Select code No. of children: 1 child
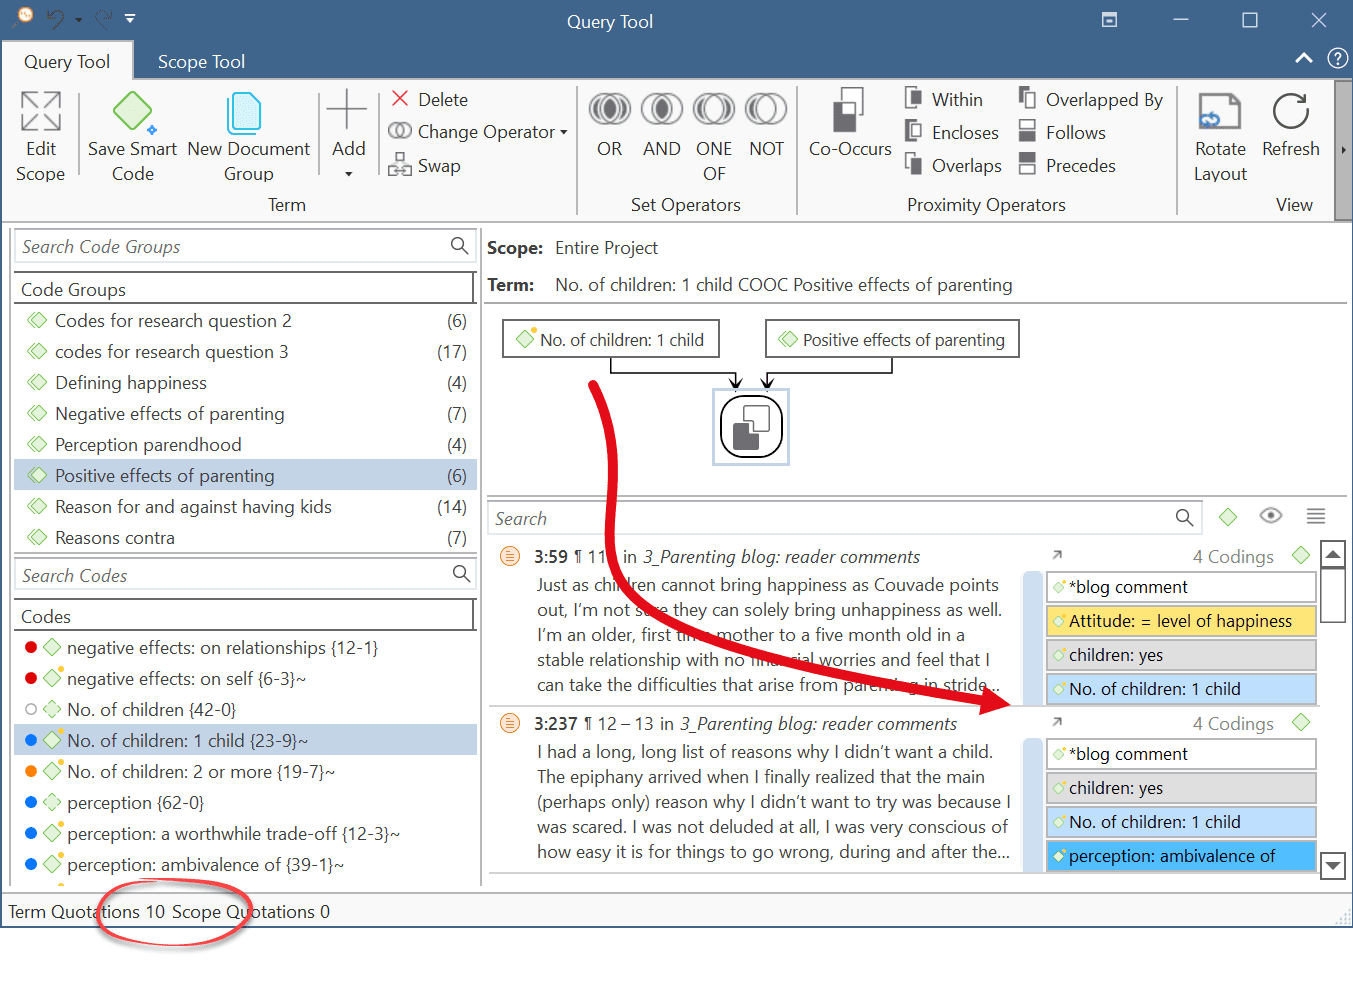Viewport: 1353px width, 991px height. pyautogui.click(x=245, y=740)
